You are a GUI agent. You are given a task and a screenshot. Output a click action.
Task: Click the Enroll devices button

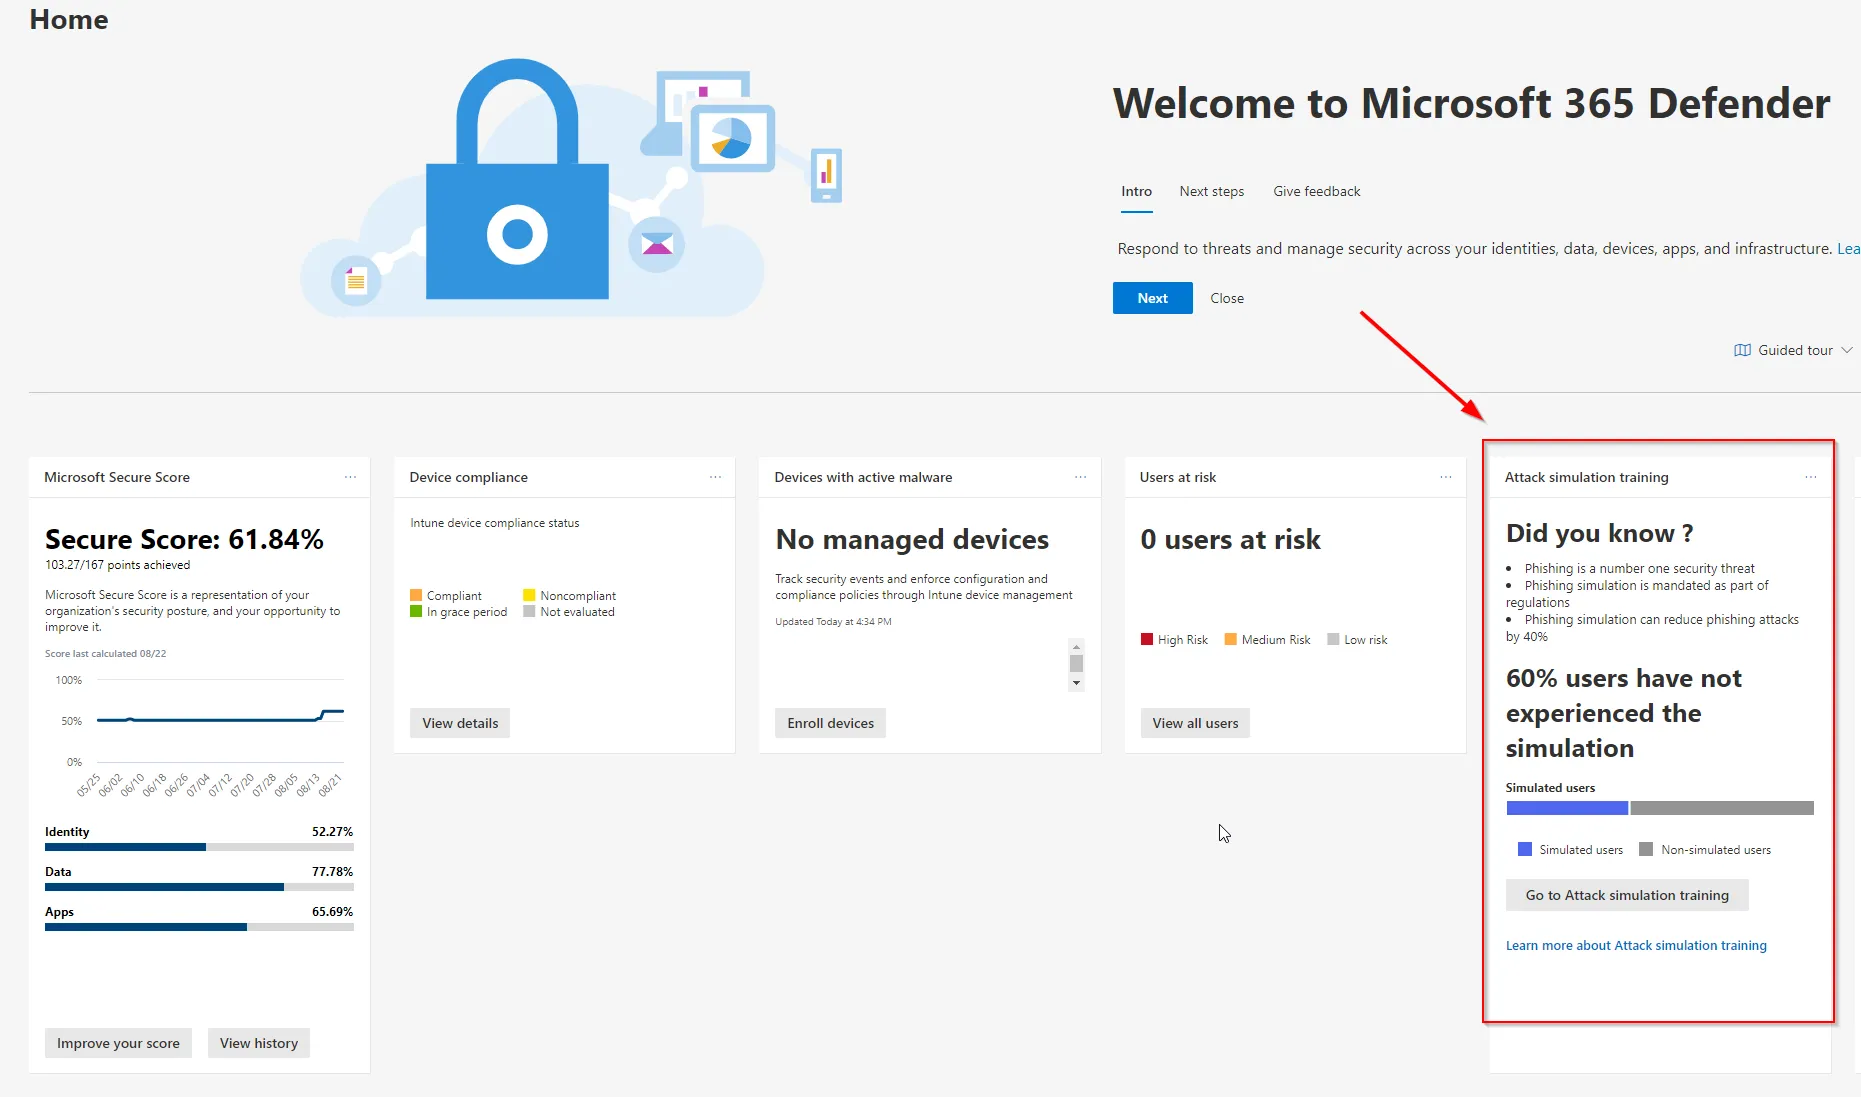tap(830, 723)
